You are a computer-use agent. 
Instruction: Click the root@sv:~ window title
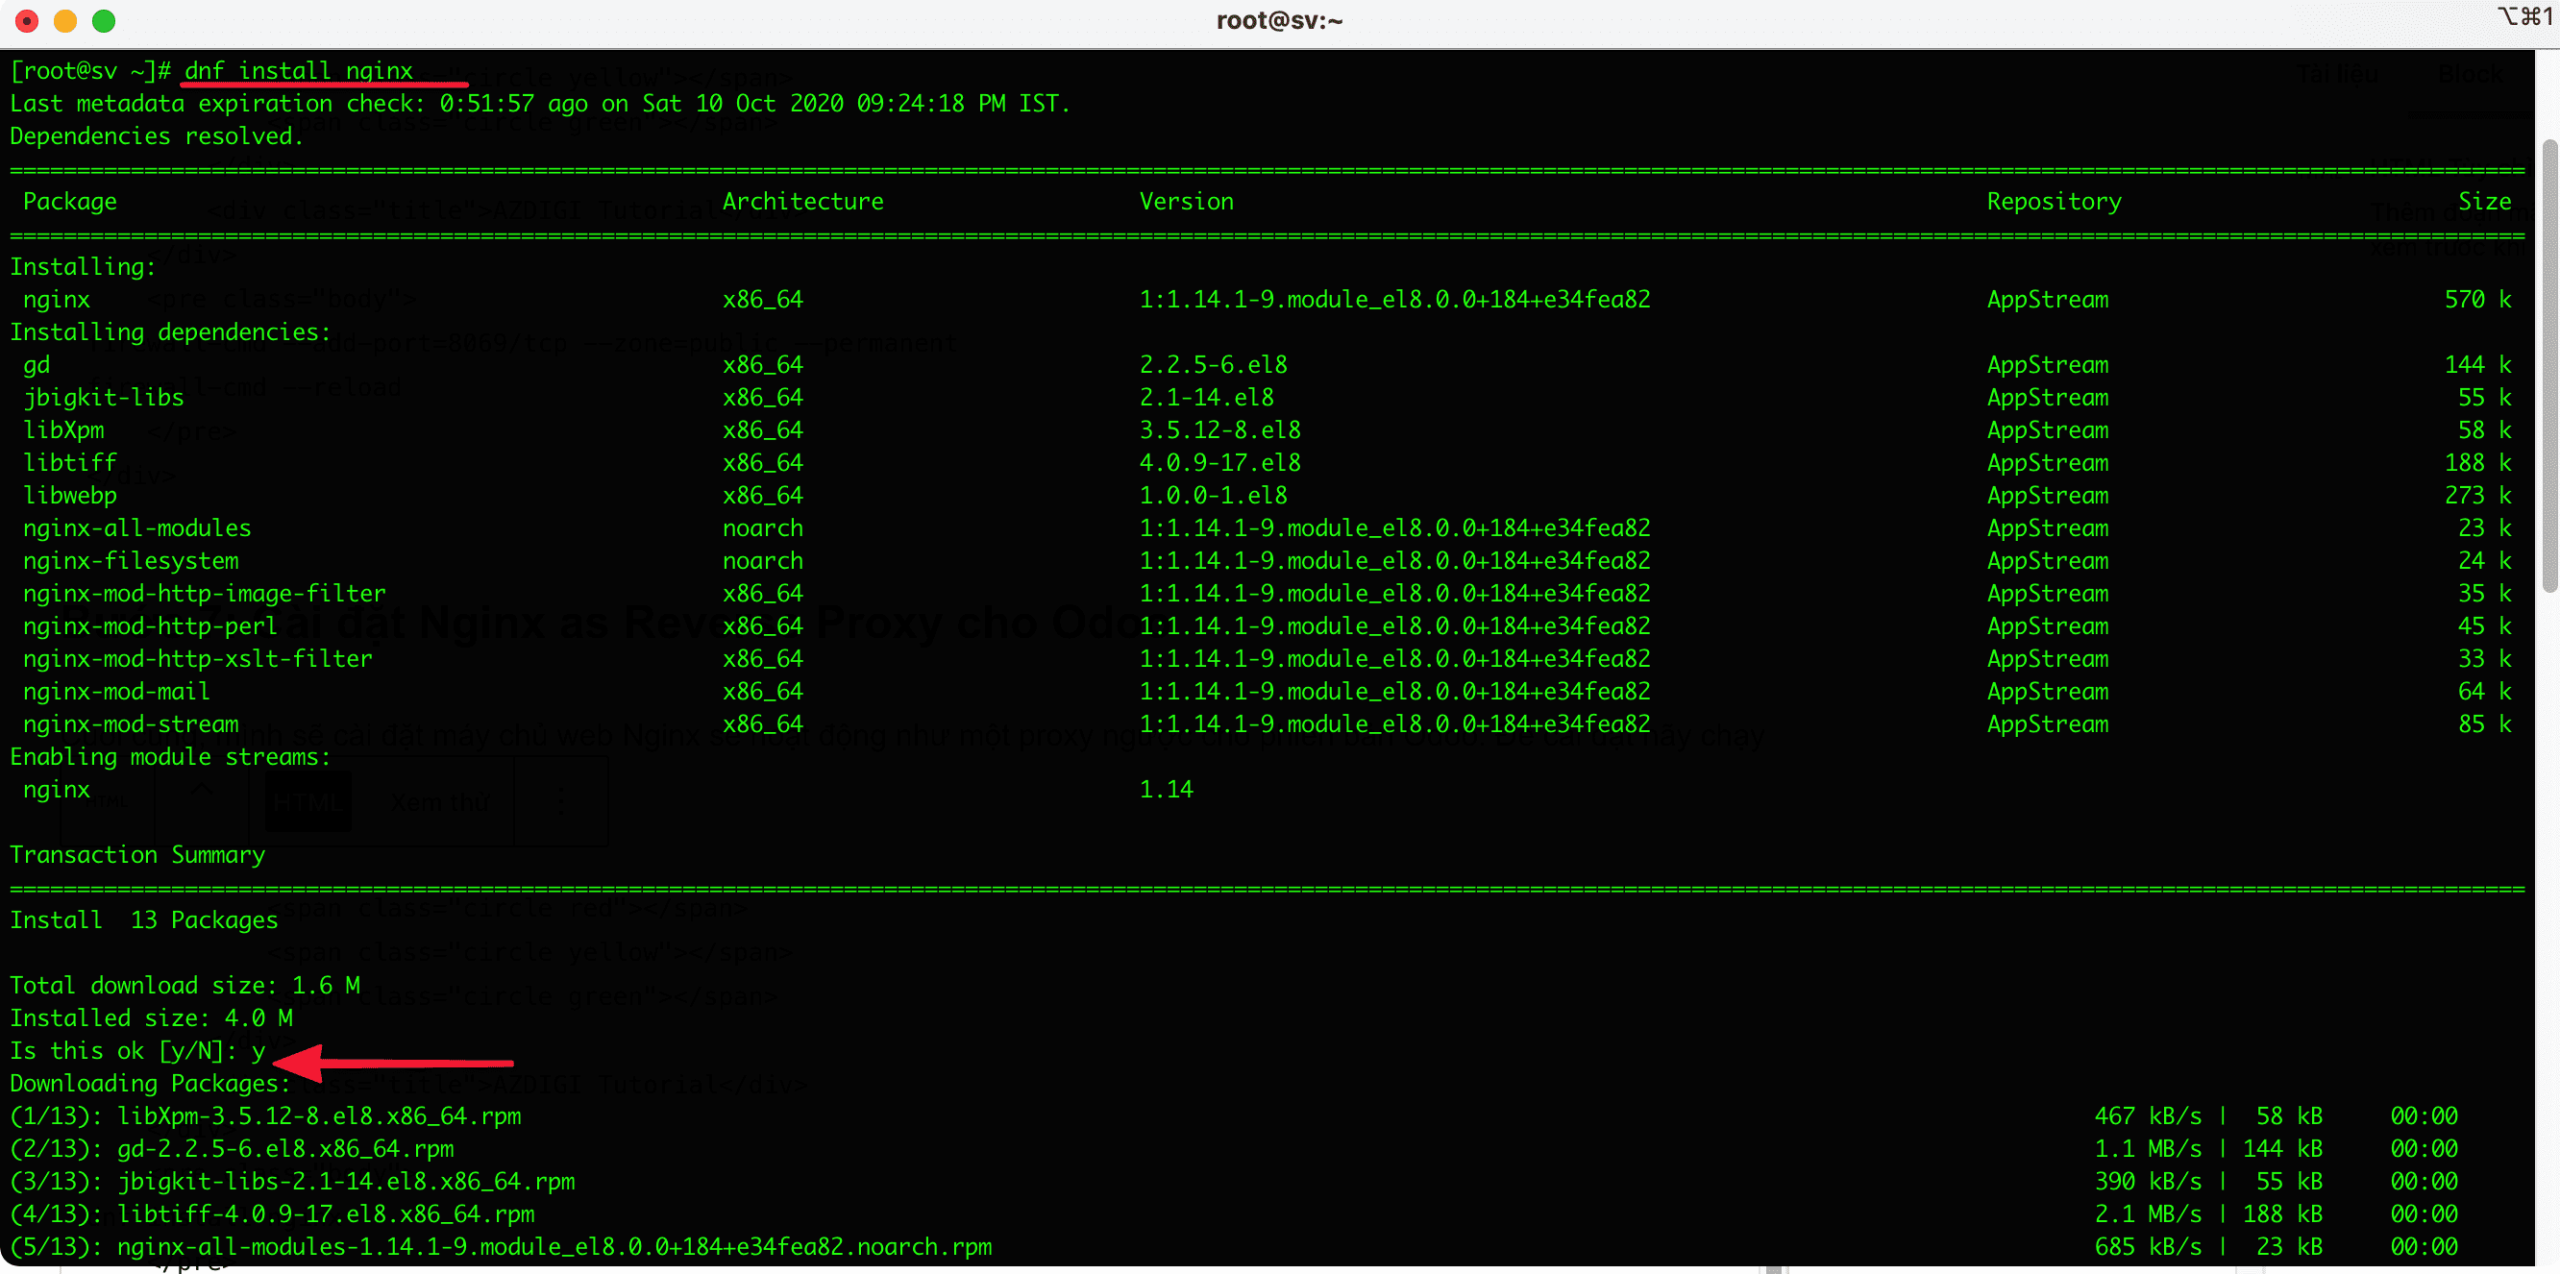(x=1278, y=21)
